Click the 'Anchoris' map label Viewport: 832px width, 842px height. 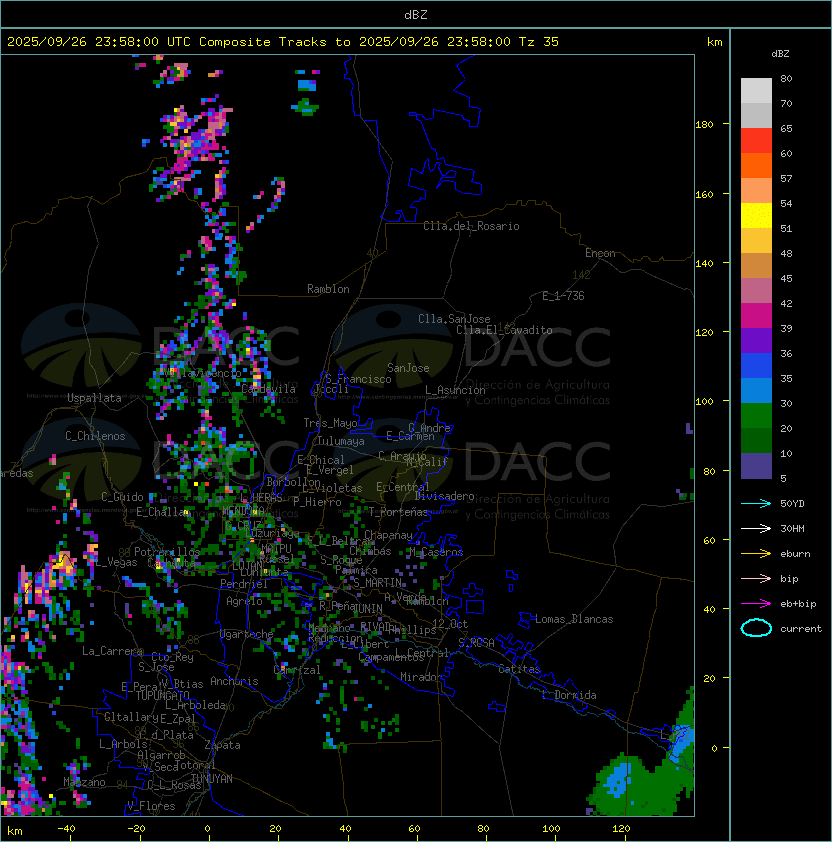(234, 681)
